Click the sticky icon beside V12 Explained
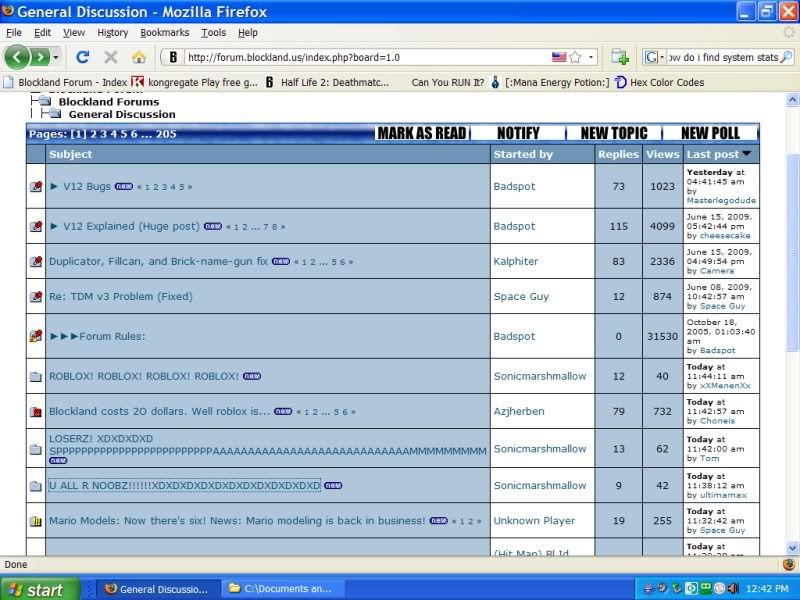This screenshot has height=600, width=800. [x=36, y=226]
